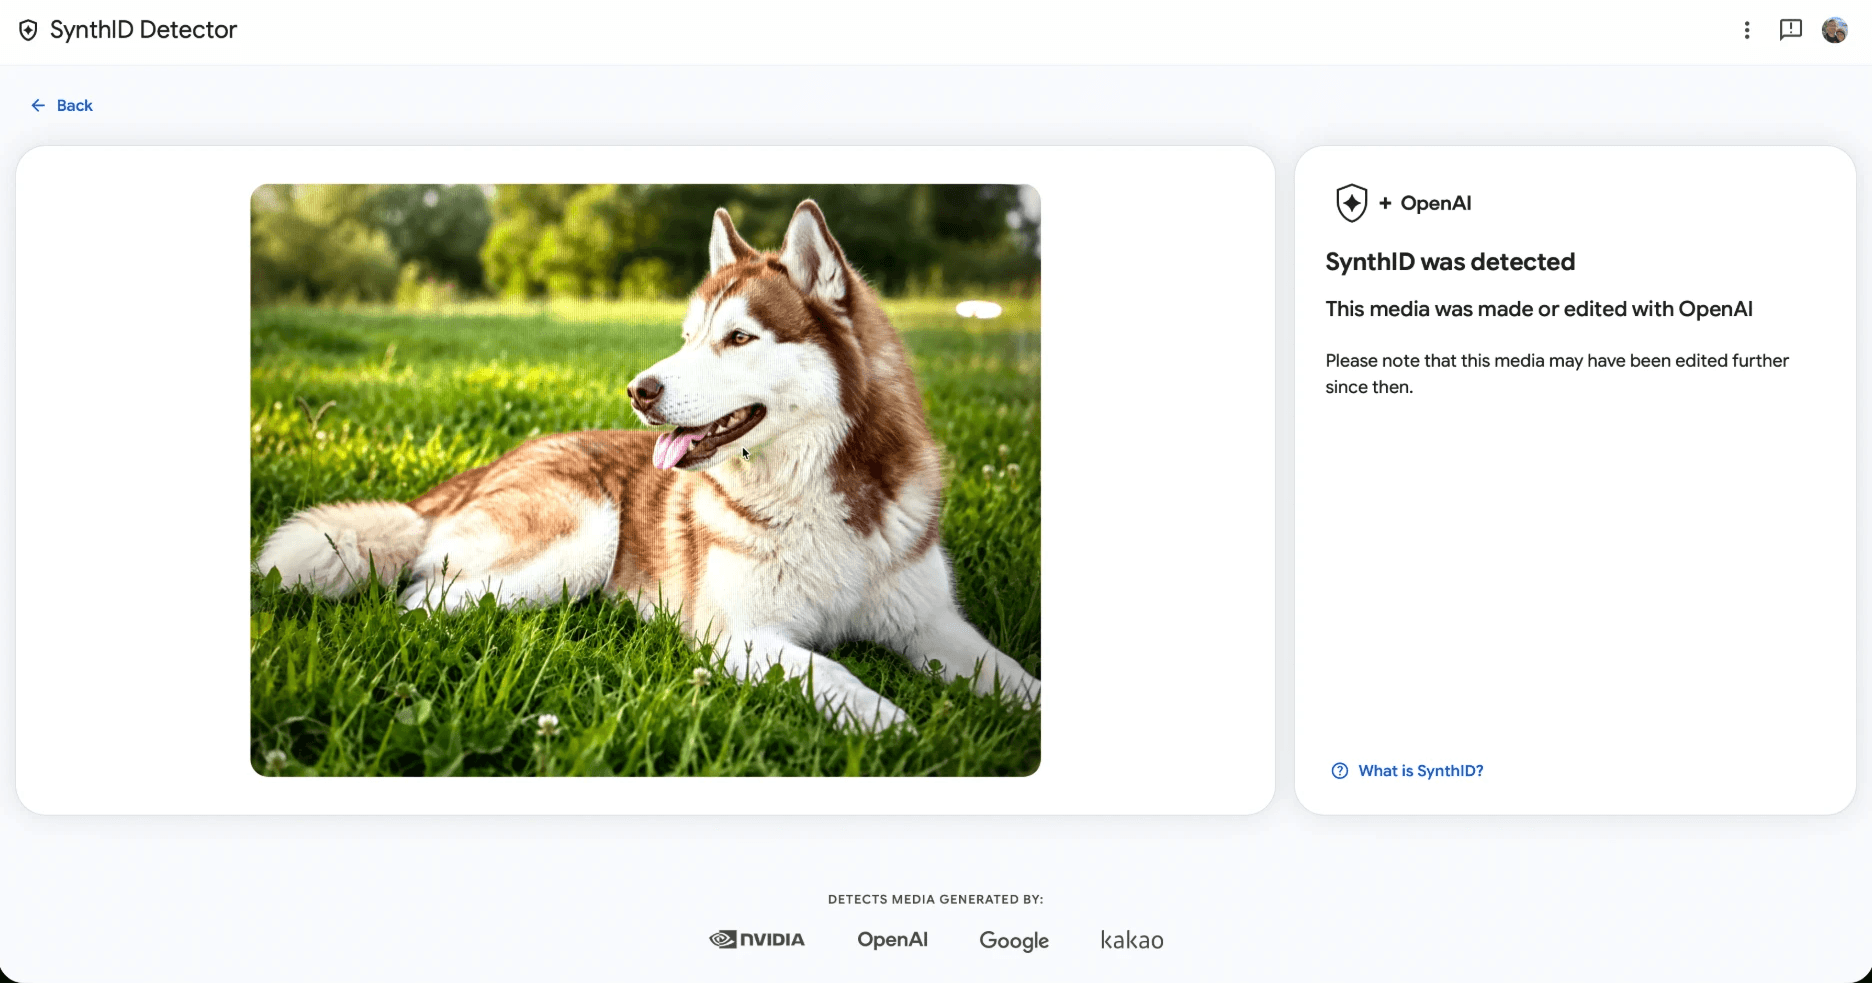Image resolution: width=1872 pixels, height=983 pixels.
Task: Open the user account avatar
Action: tap(1834, 30)
